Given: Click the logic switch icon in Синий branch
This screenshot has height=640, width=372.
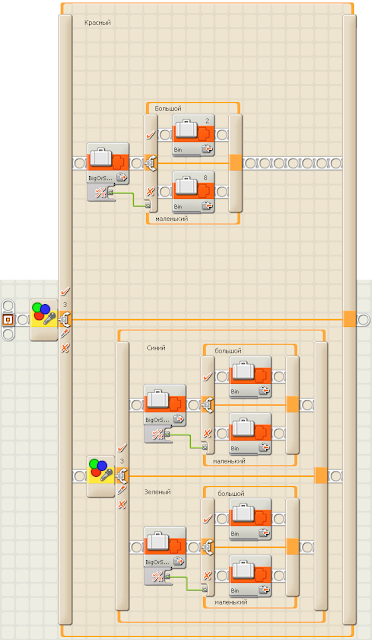Looking at the screenshot, I should 207,405.
